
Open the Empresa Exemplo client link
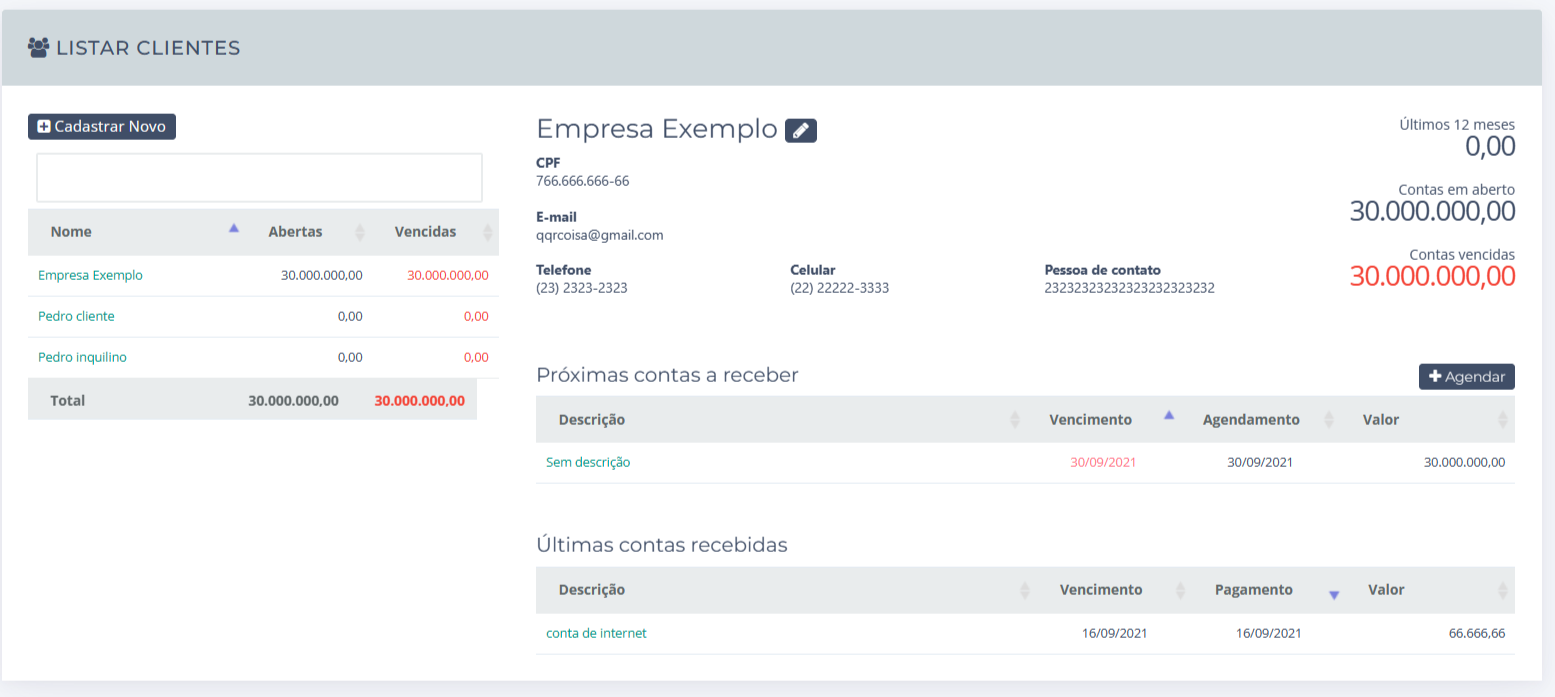[90, 275]
